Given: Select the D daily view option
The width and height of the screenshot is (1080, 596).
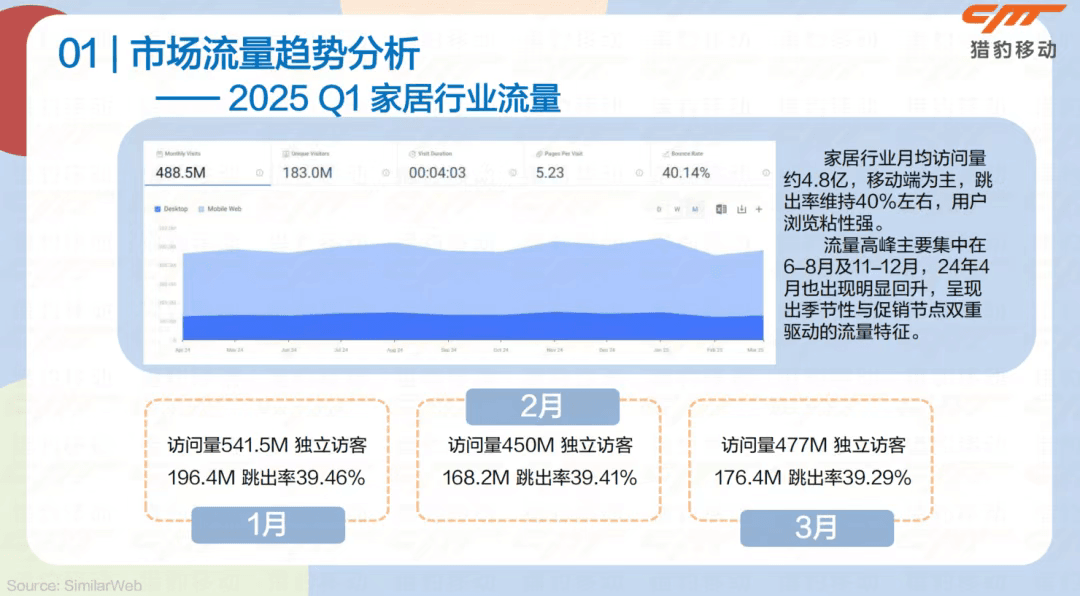Looking at the screenshot, I should 659,209.
